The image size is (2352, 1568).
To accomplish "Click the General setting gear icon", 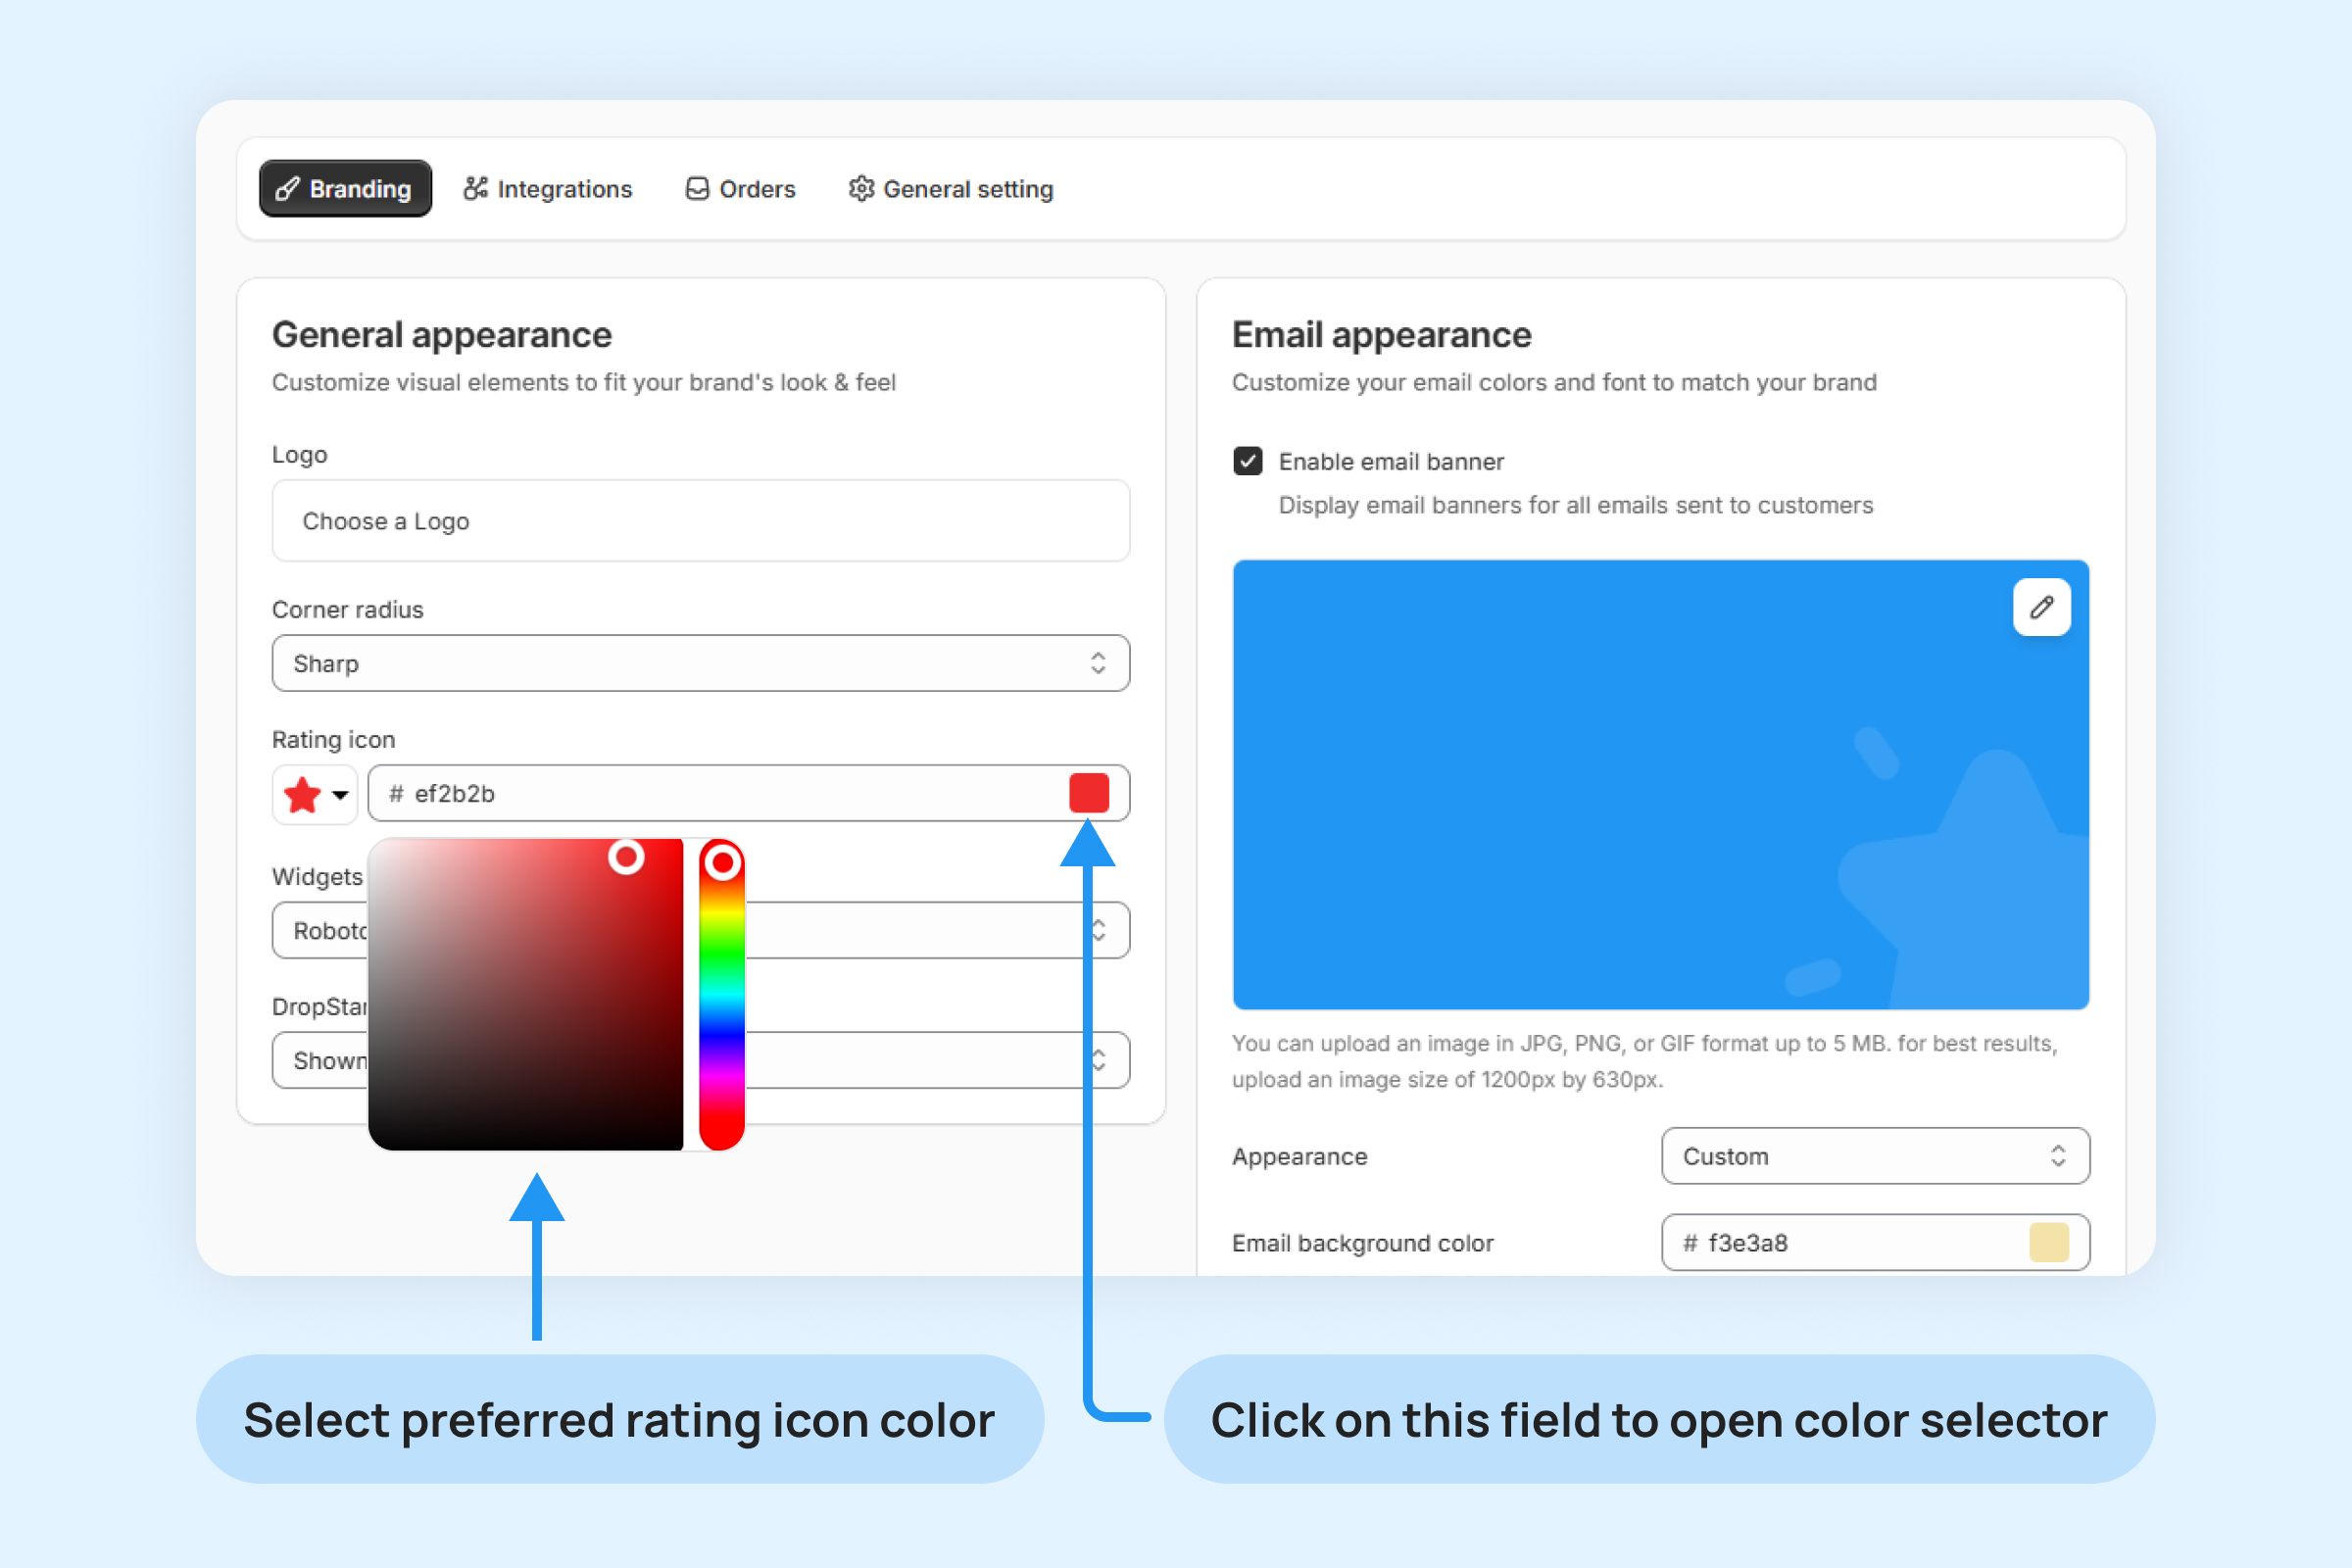I will [x=861, y=189].
